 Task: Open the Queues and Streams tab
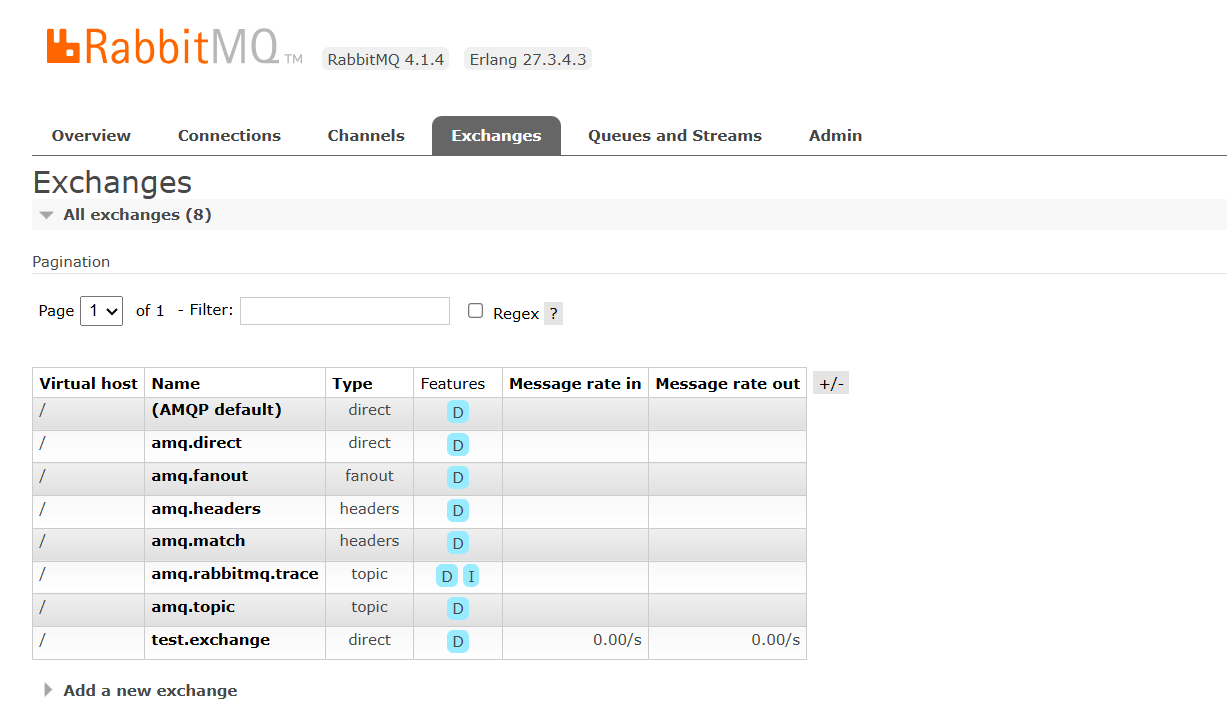point(675,136)
